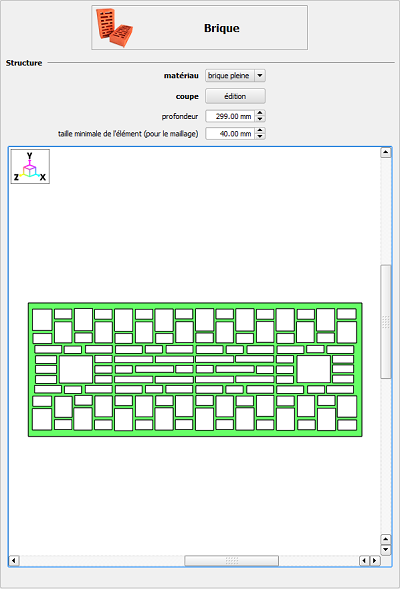Click the édition button for coupe
The height and width of the screenshot is (589, 400).
[x=235, y=96]
